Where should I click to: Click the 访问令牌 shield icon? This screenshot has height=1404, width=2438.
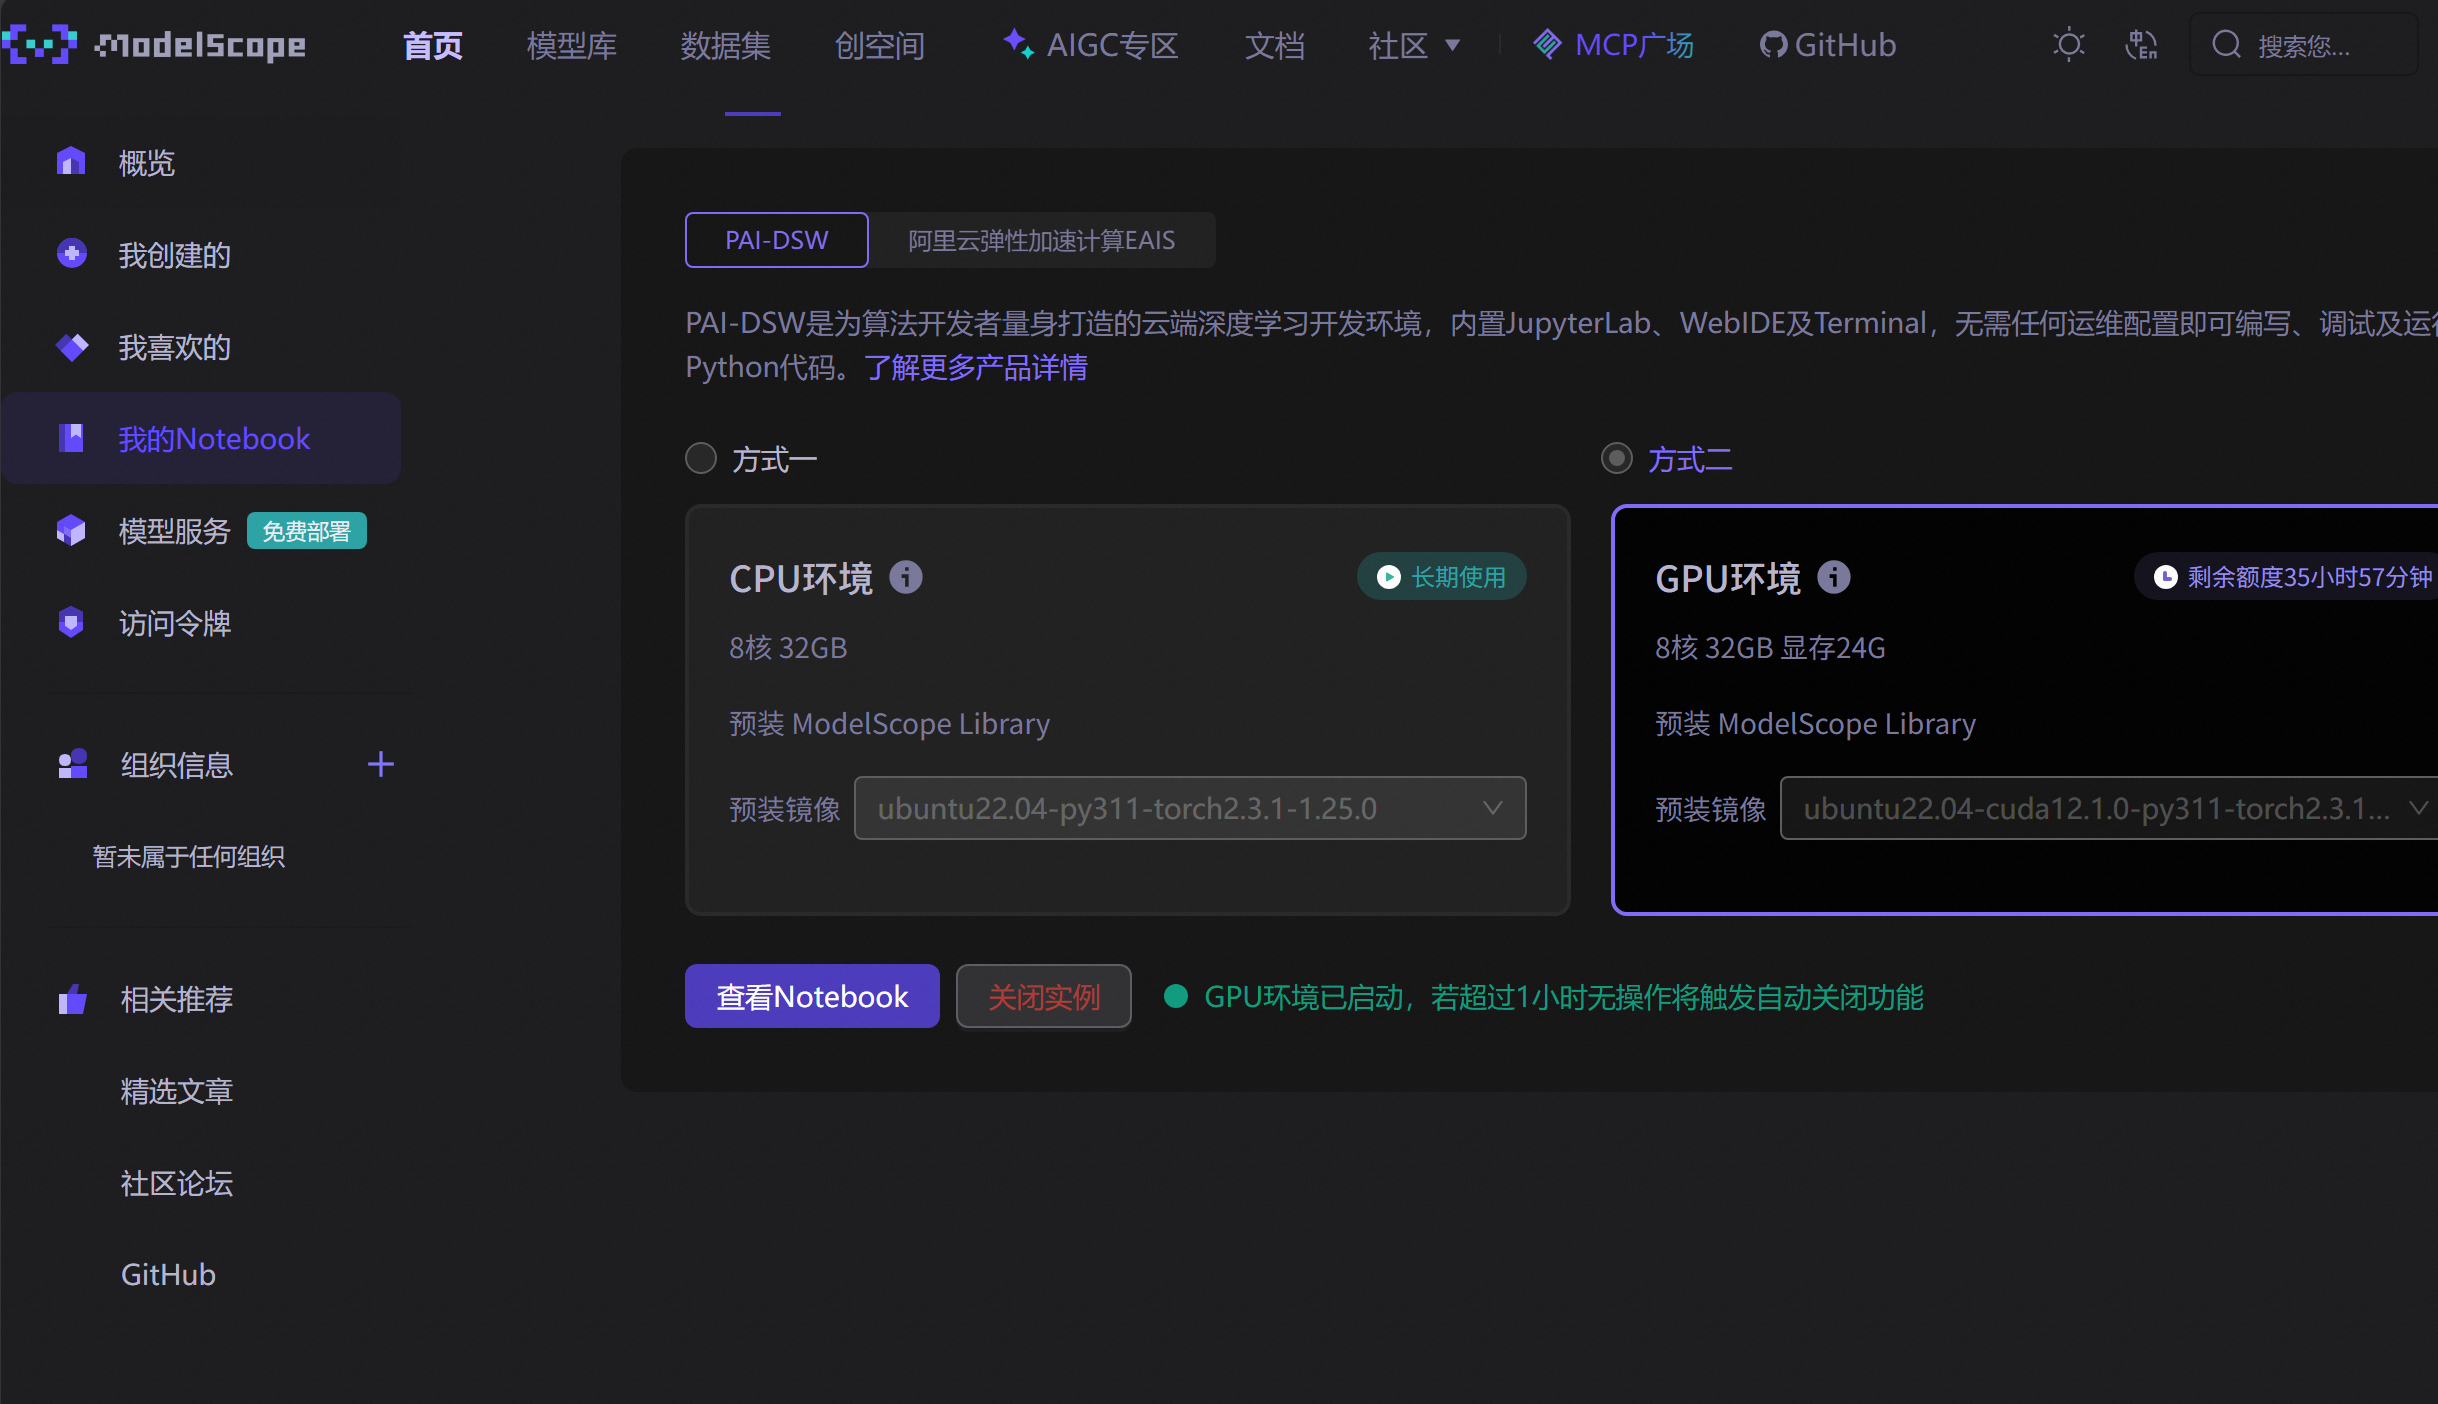click(x=71, y=622)
